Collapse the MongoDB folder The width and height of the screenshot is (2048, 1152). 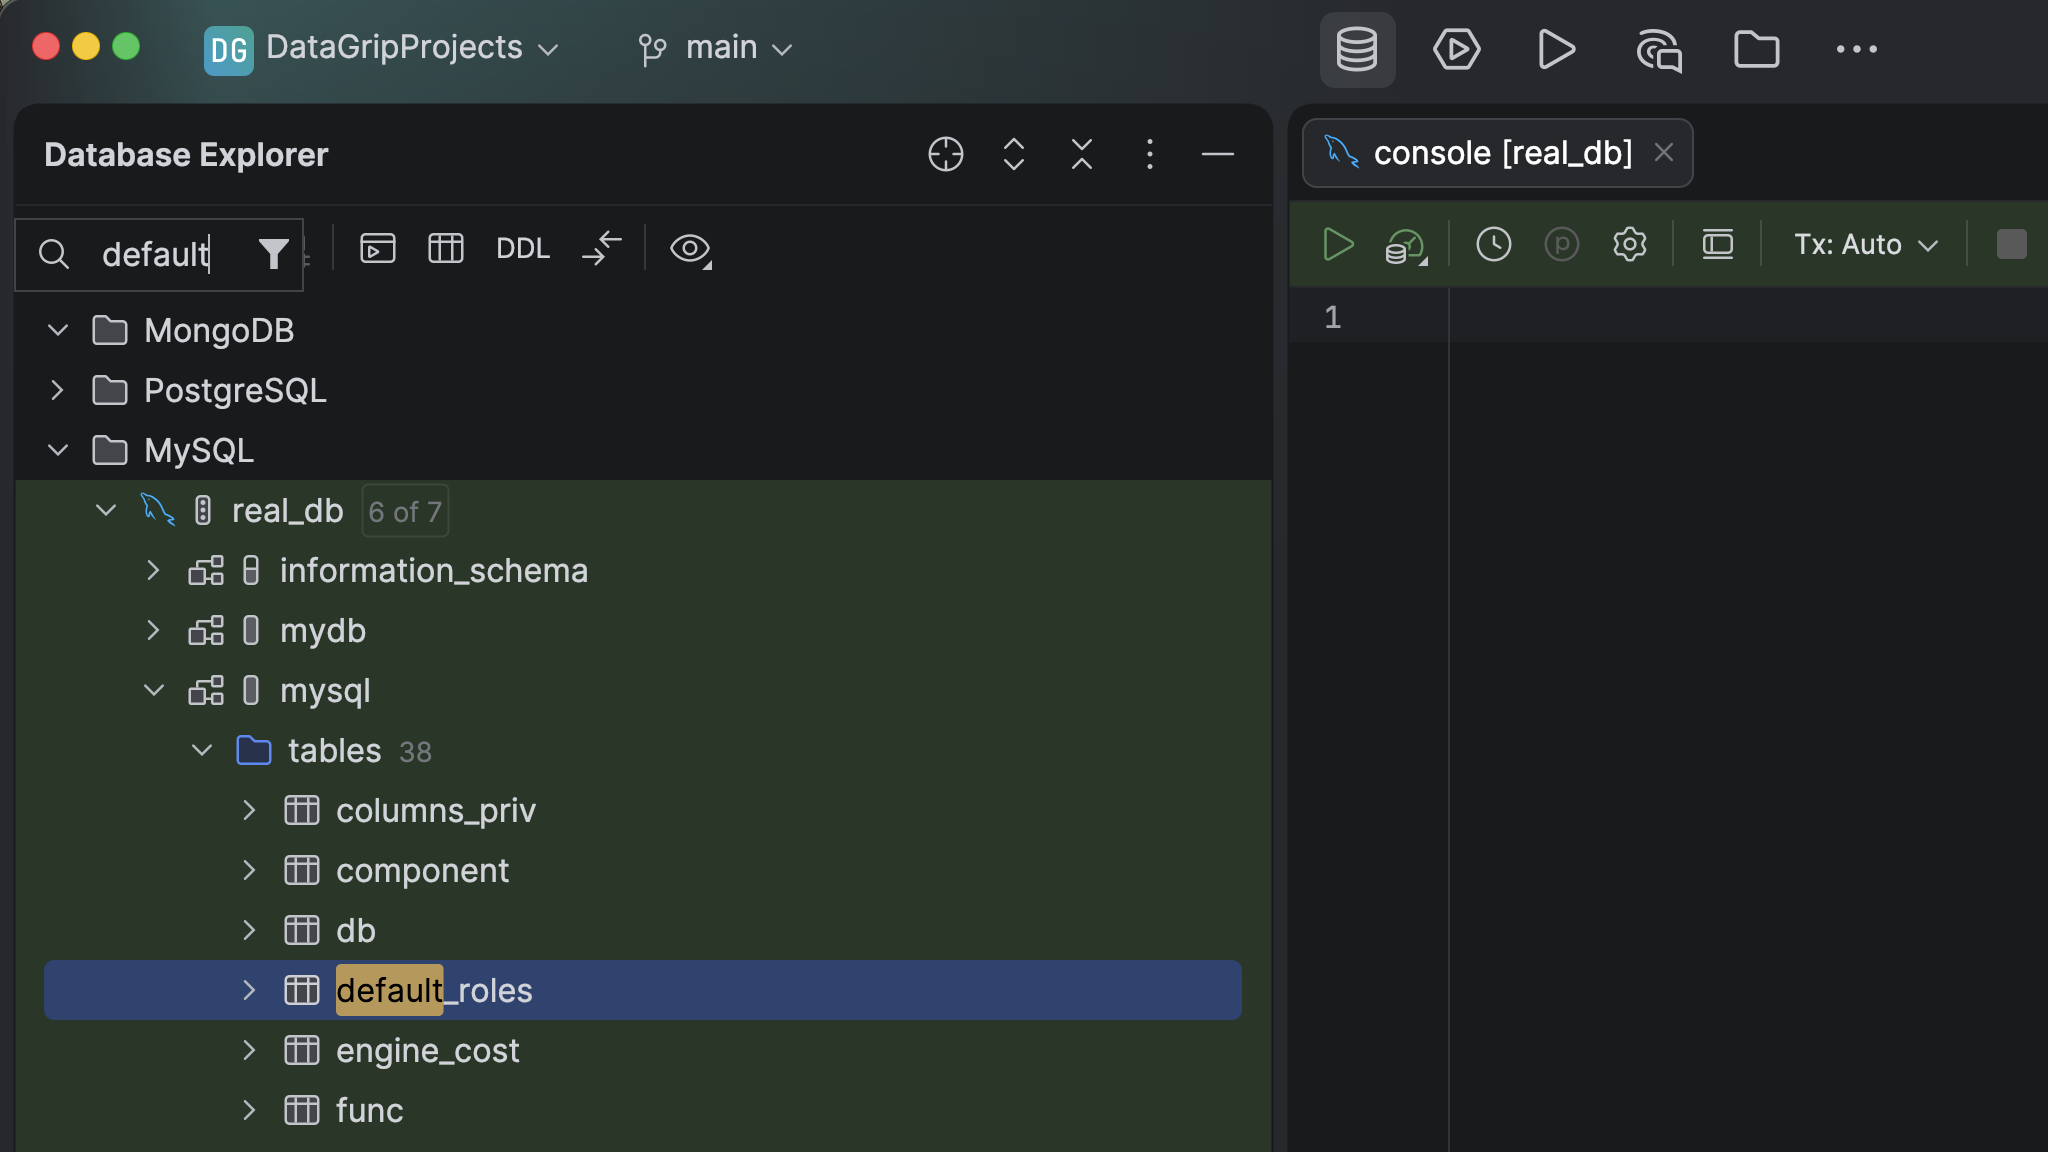(58, 330)
